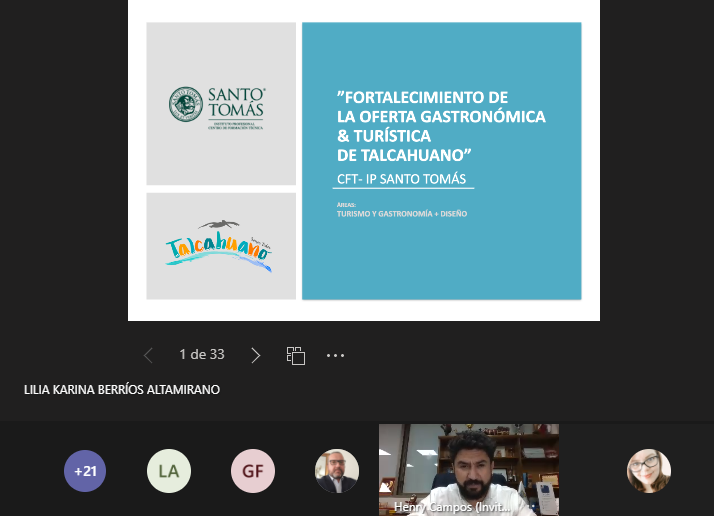
Task: Select the GF participant avatar
Action: (252, 471)
